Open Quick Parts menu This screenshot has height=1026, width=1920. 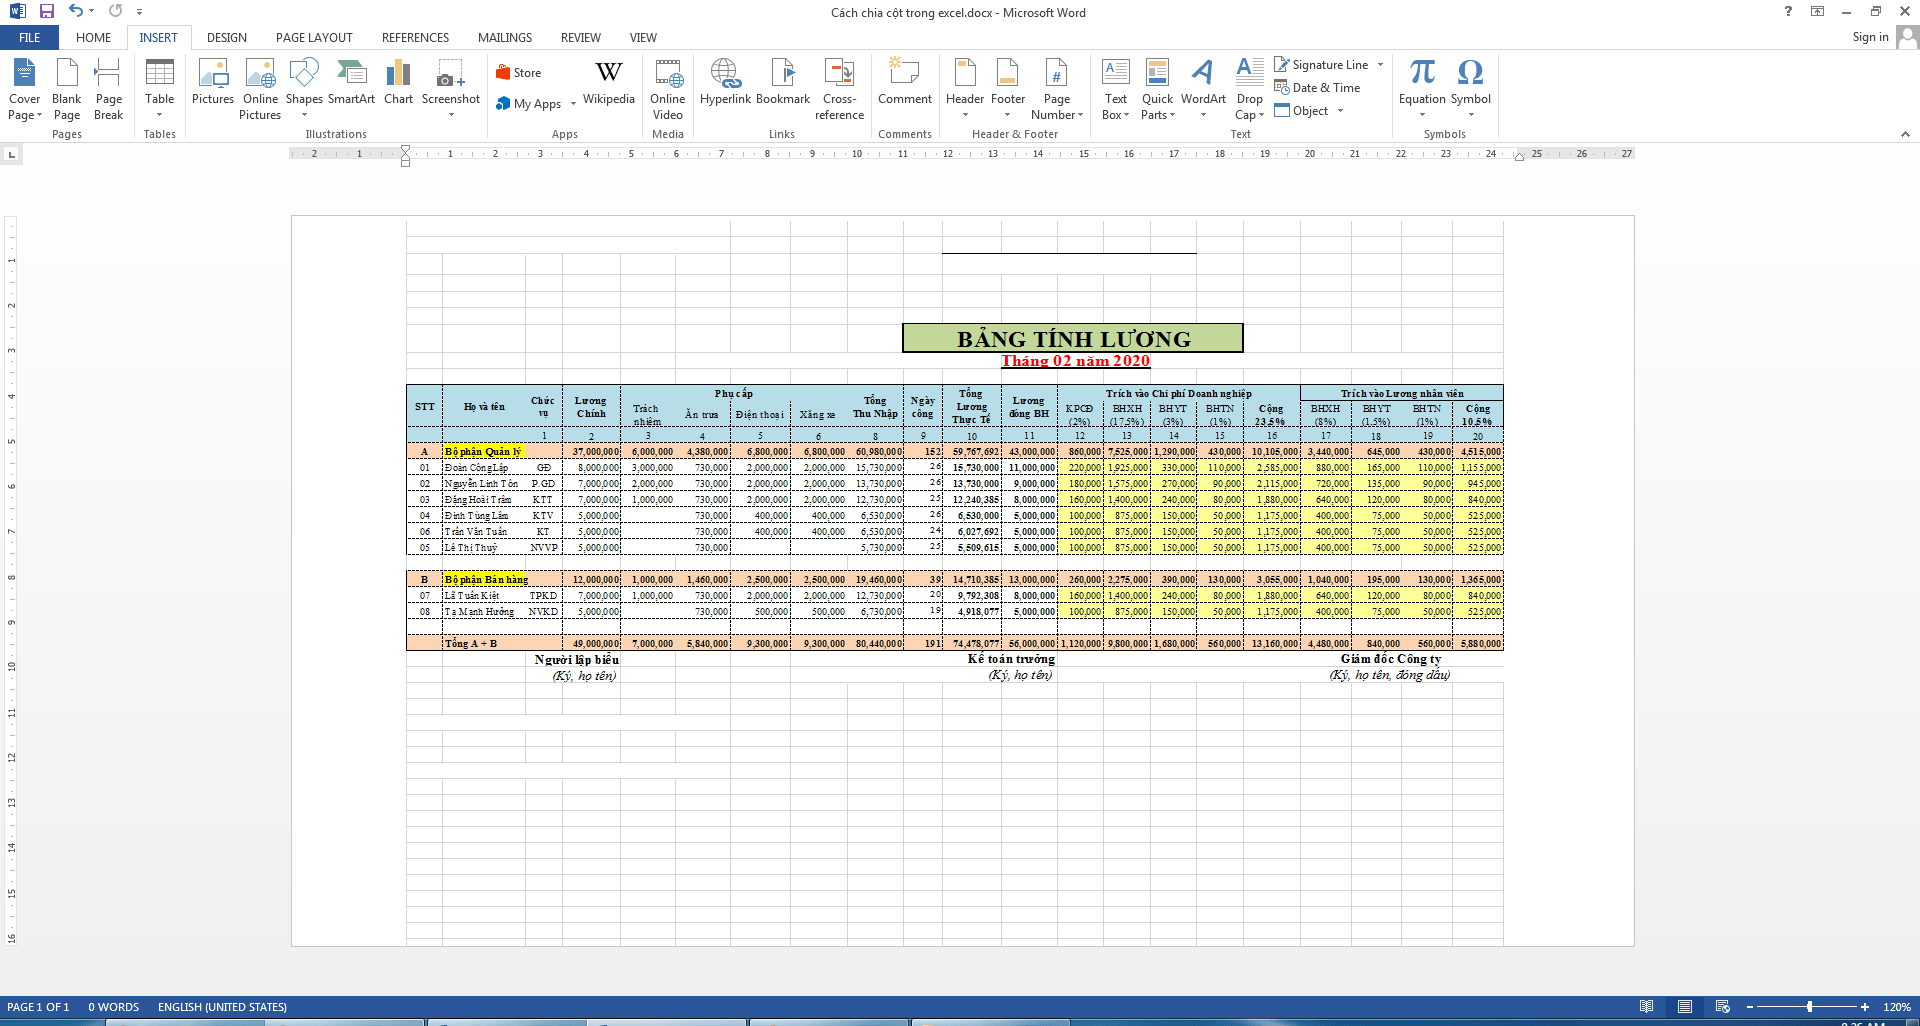pyautogui.click(x=1157, y=89)
